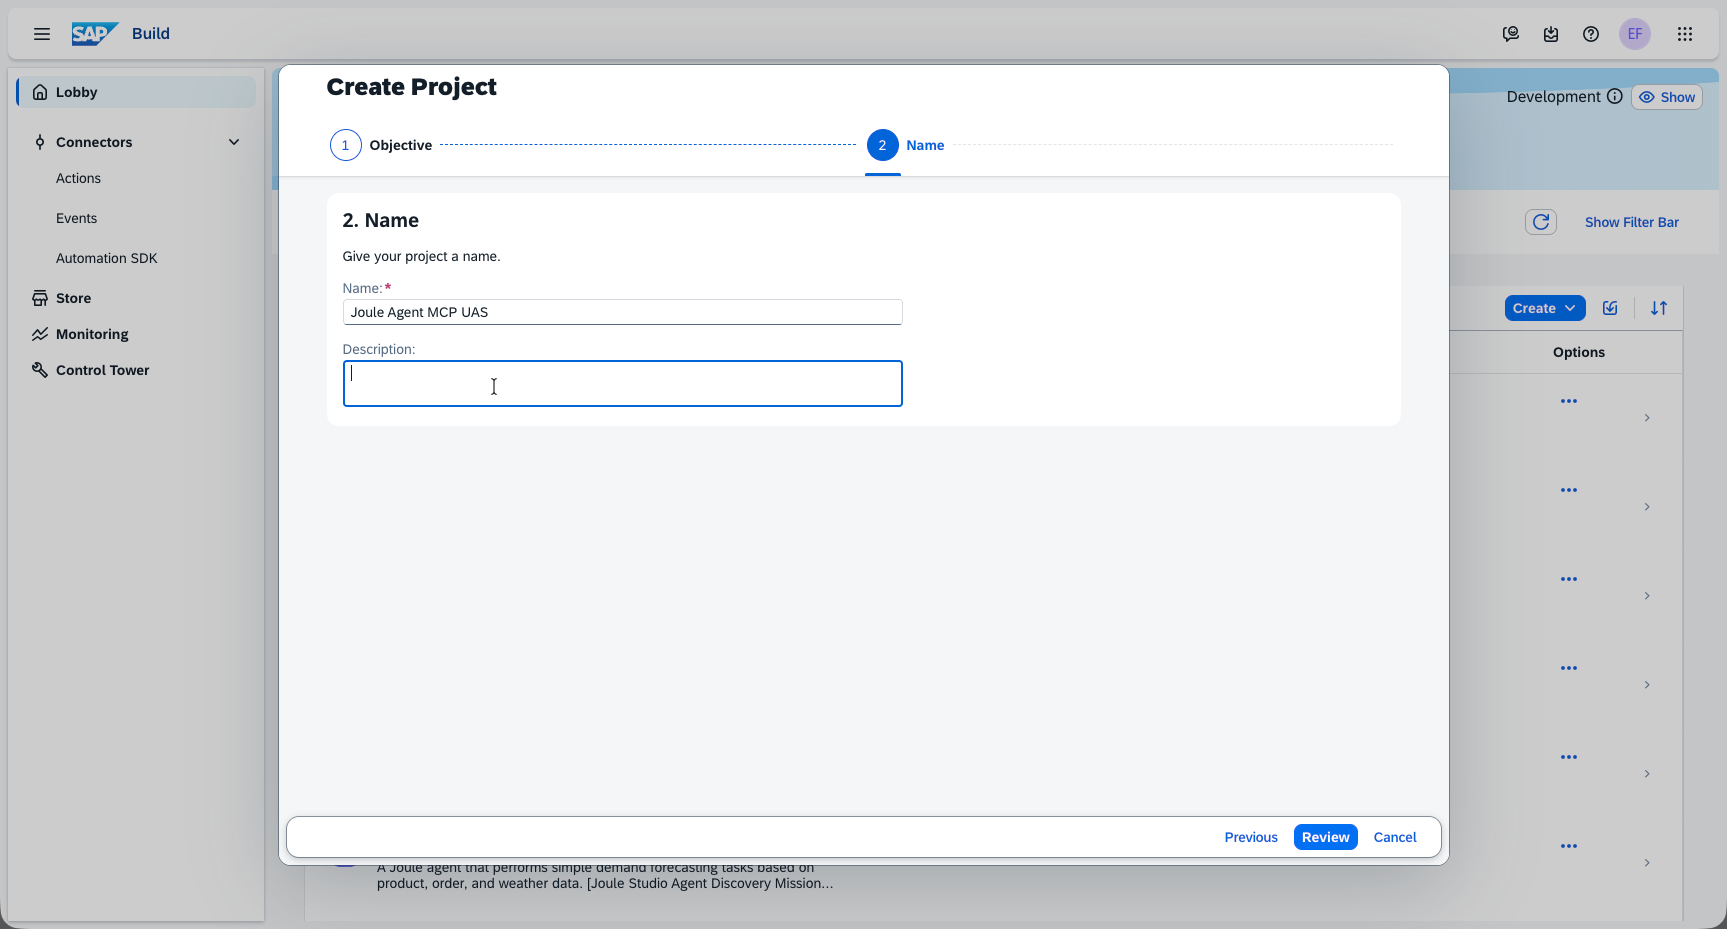Click the Create Project dialog title

[x=411, y=87]
